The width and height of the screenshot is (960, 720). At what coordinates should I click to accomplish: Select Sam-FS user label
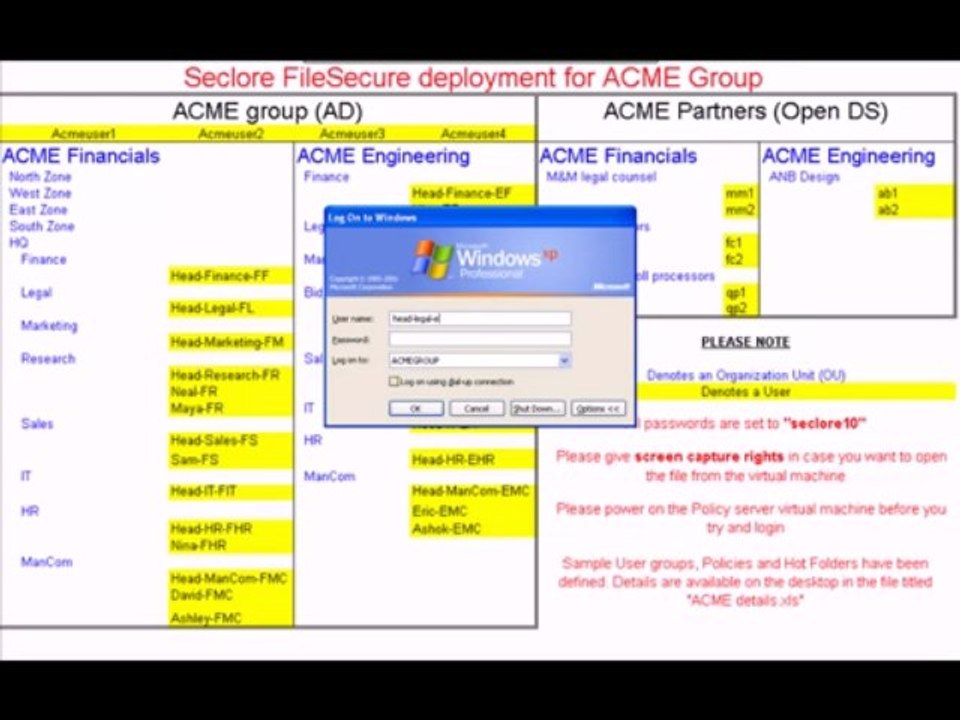click(194, 459)
